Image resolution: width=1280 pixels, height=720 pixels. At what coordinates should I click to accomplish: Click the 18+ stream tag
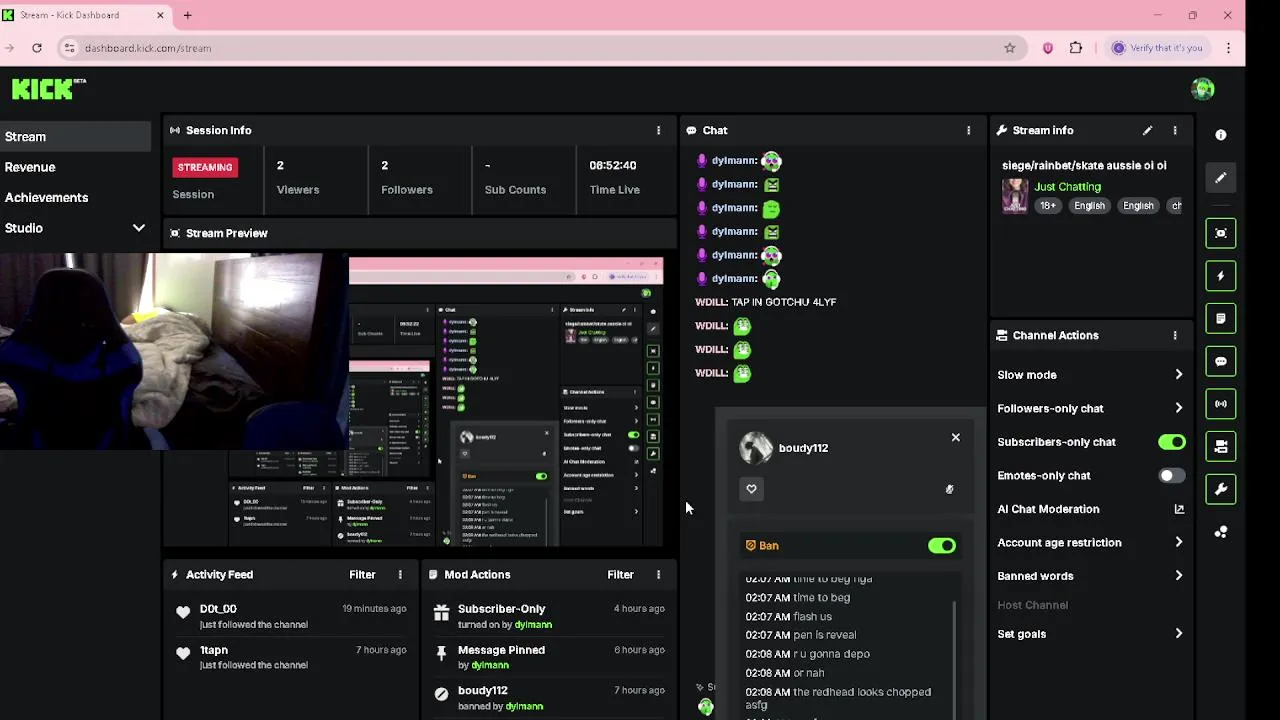tap(1047, 205)
